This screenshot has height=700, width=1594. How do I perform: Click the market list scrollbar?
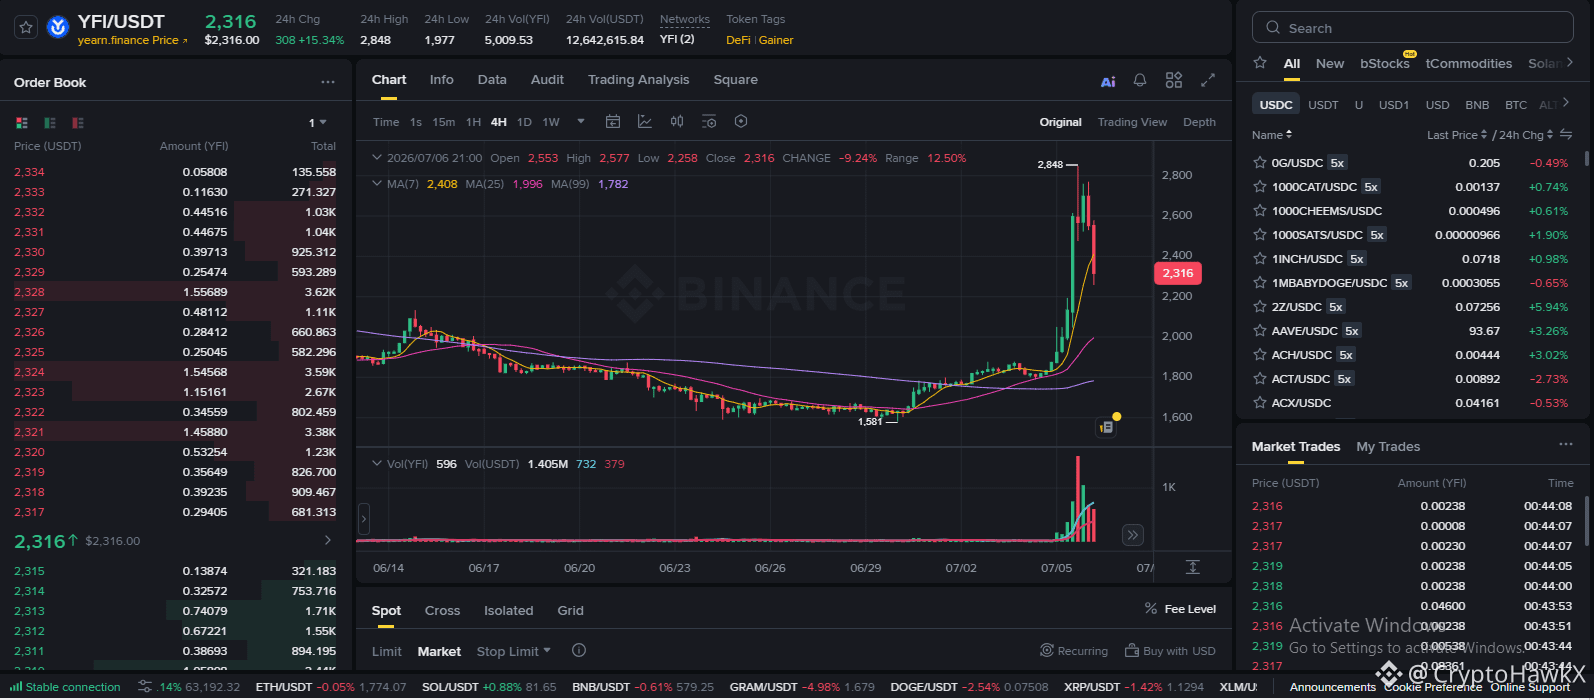click(x=1586, y=160)
